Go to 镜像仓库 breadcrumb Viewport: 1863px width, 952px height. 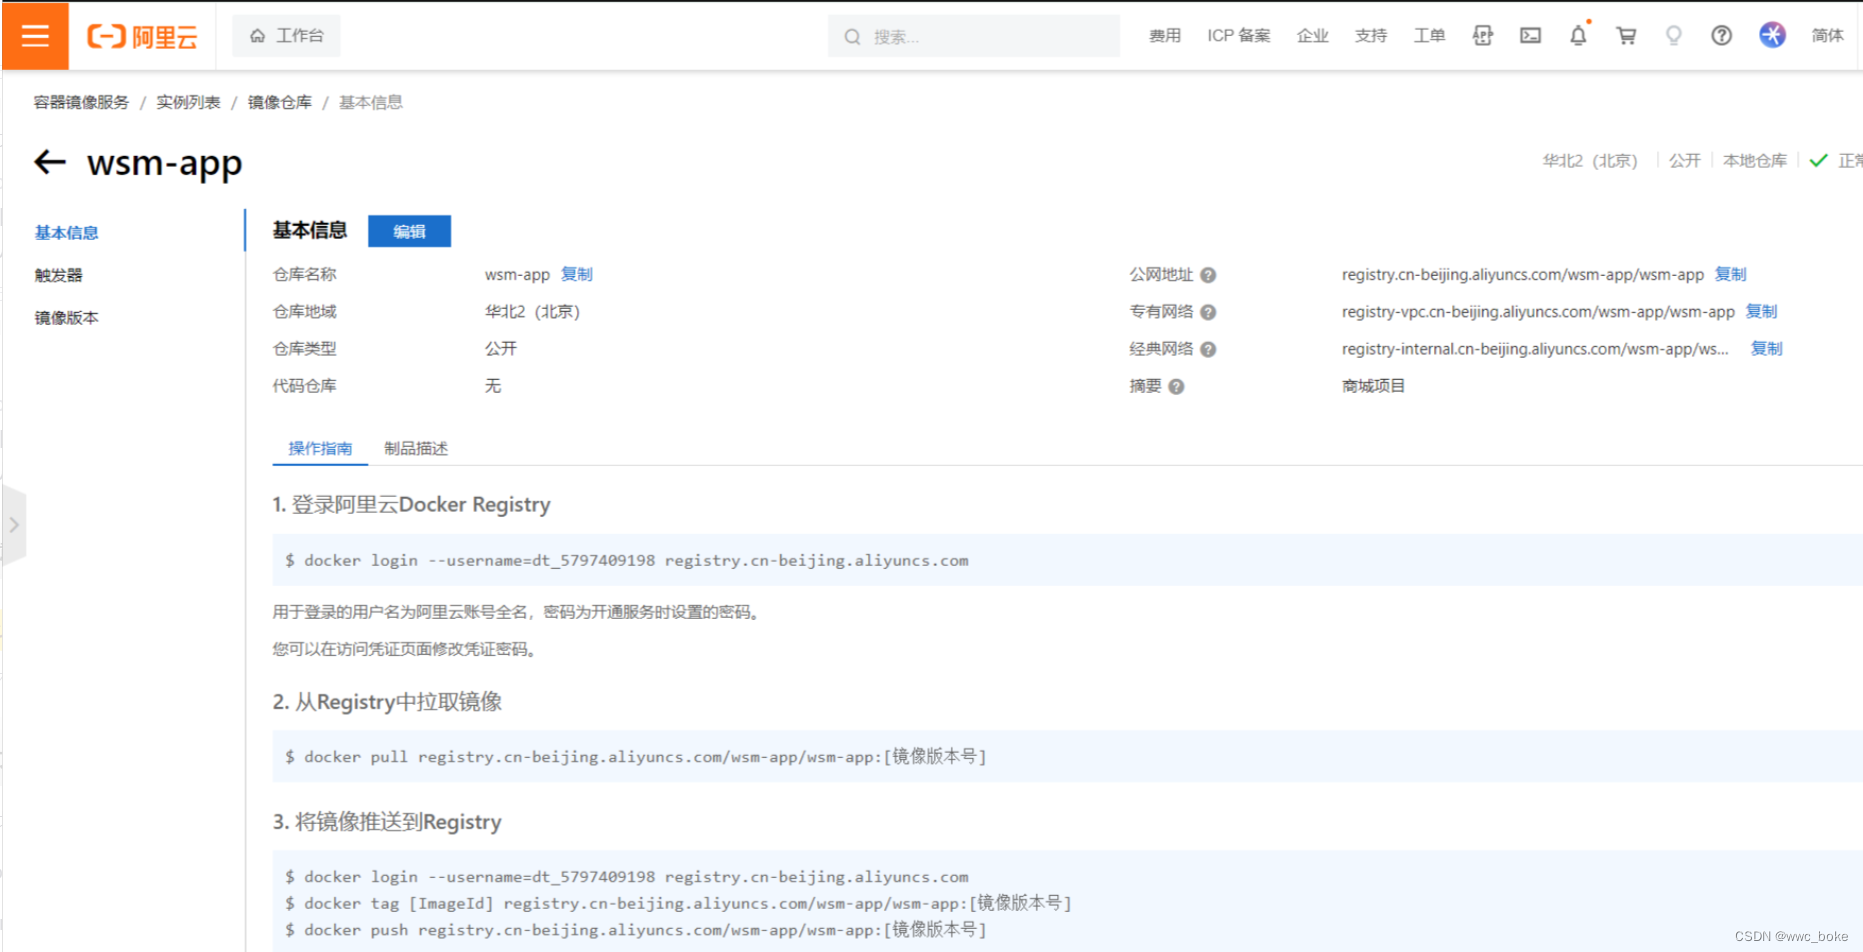[x=280, y=102]
